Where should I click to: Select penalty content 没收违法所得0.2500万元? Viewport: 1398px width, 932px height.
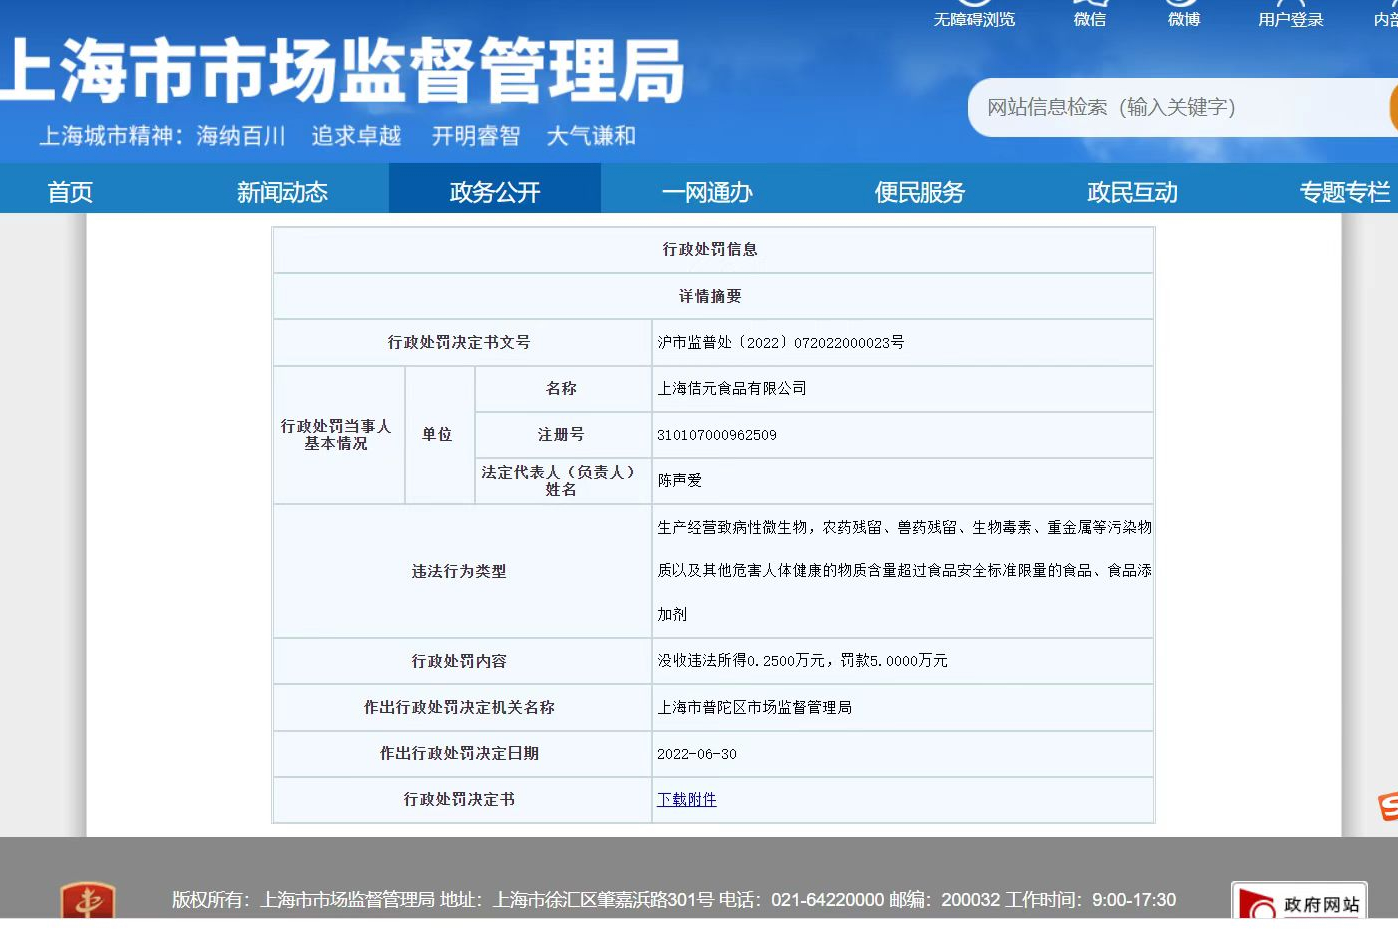(x=741, y=660)
